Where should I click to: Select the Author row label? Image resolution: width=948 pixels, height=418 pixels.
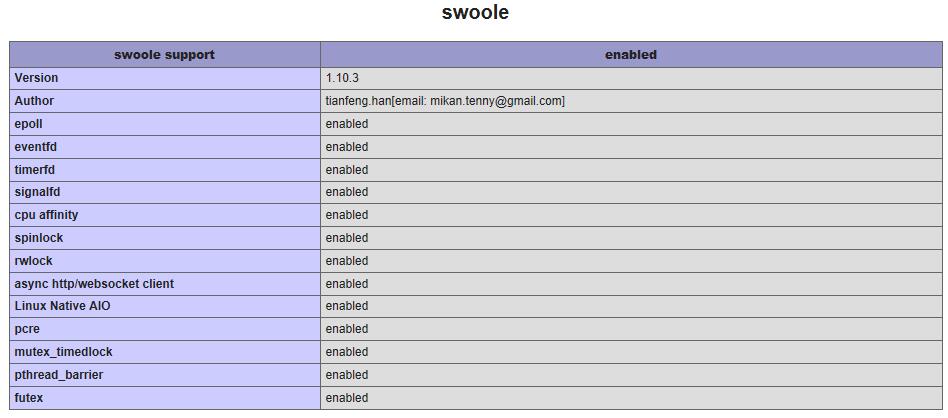34,101
